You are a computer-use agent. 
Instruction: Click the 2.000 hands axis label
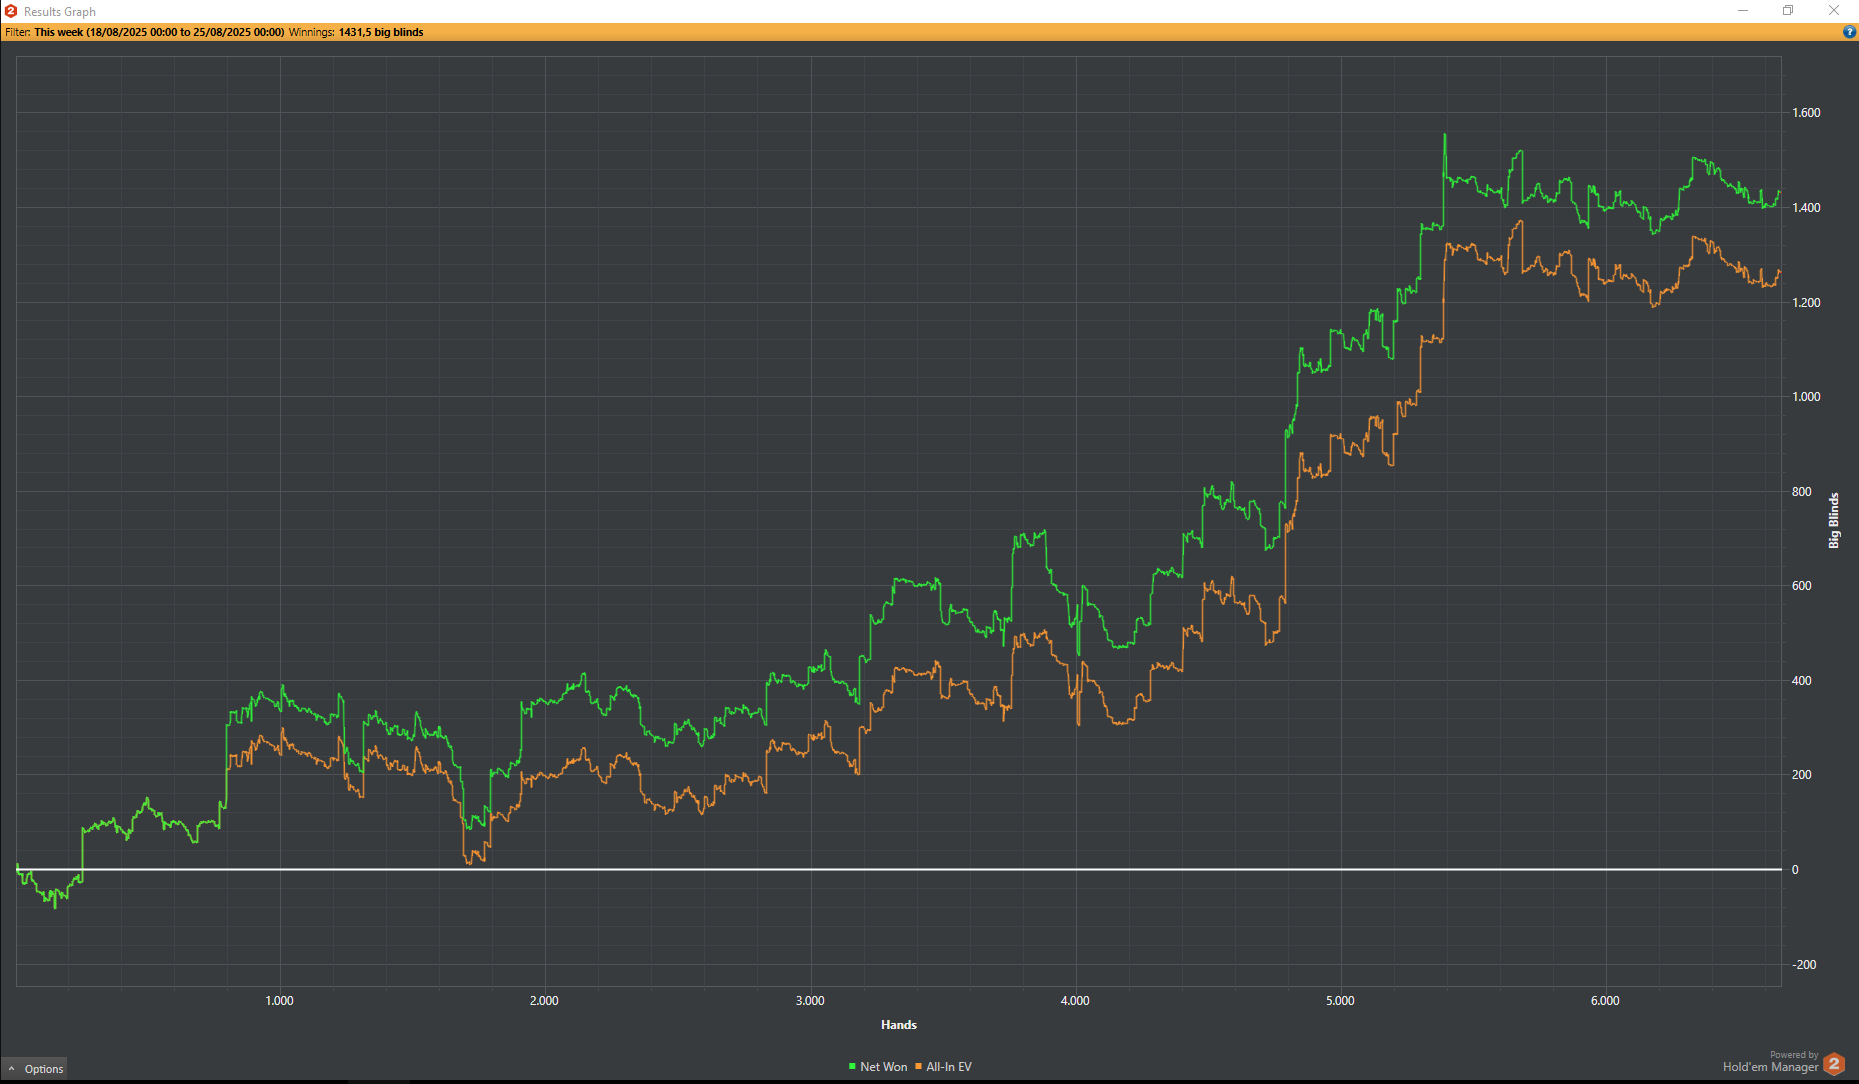(x=544, y=1001)
